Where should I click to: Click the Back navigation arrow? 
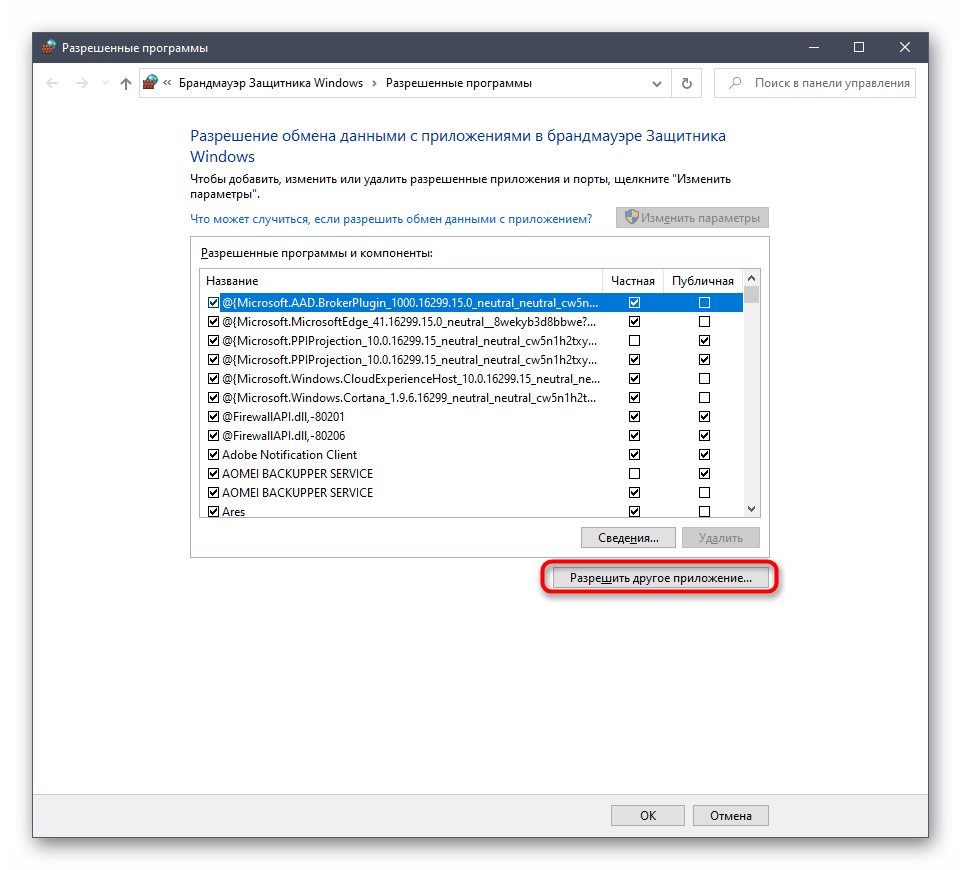52,84
